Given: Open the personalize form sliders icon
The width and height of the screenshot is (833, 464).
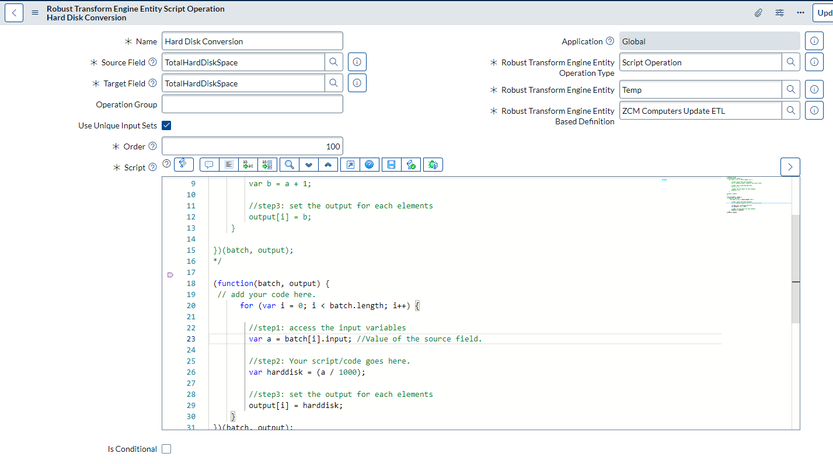Looking at the screenshot, I should [x=779, y=13].
